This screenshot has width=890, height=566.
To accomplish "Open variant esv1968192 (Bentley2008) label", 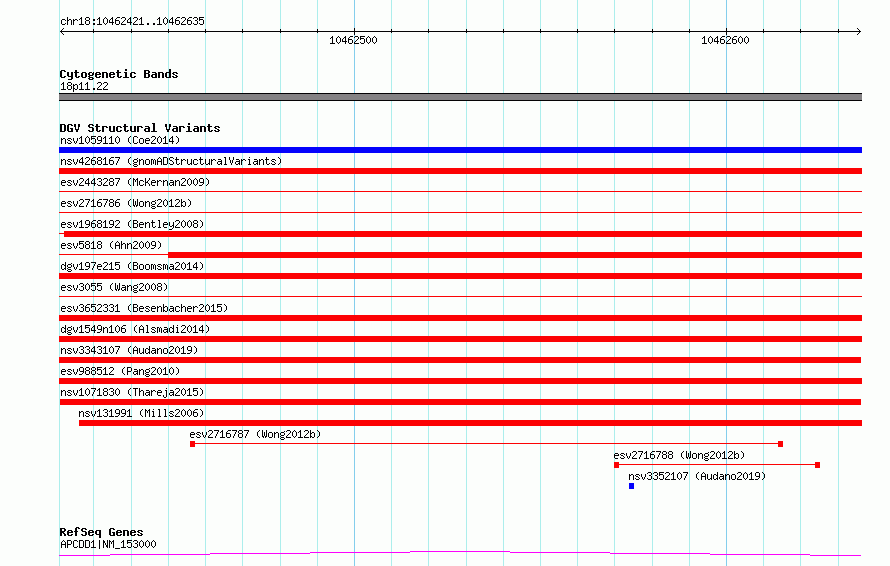I will (x=132, y=224).
